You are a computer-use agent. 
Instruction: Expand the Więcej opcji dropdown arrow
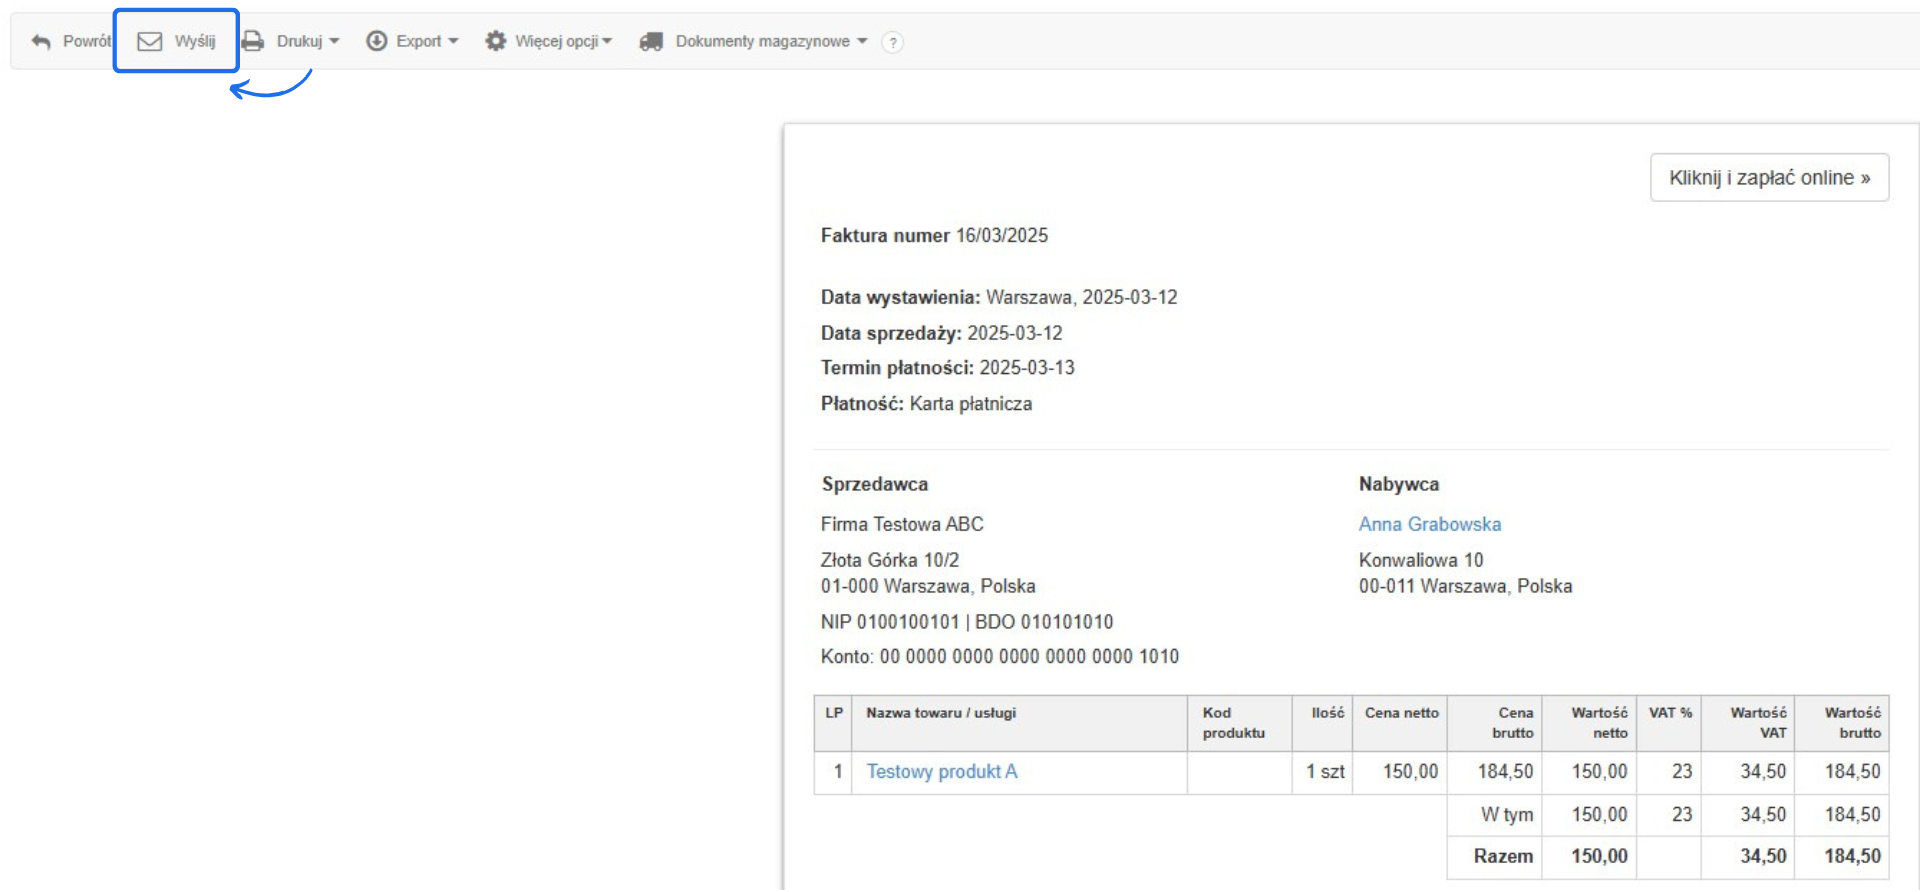click(607, 41)
